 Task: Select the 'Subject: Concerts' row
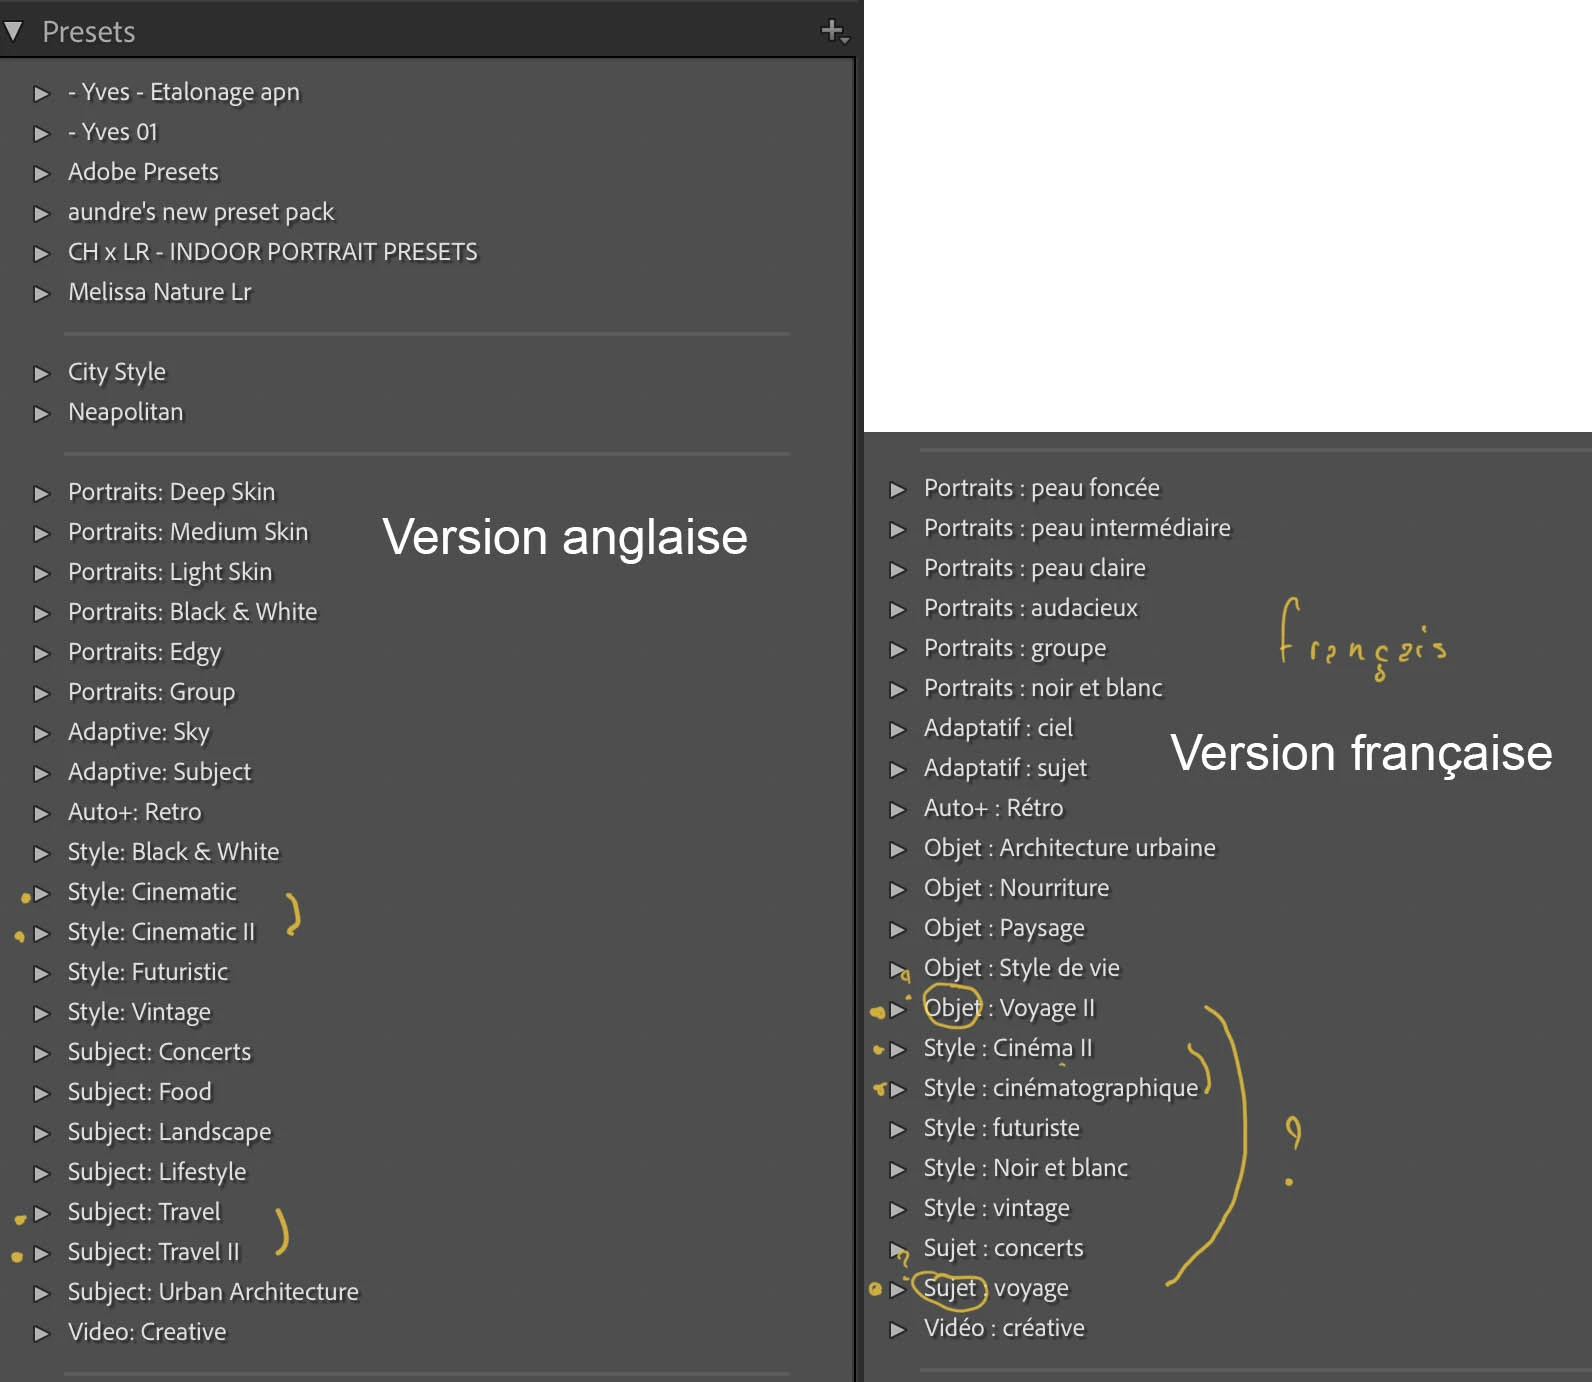pyautogui.click(x=160, y=1052)
